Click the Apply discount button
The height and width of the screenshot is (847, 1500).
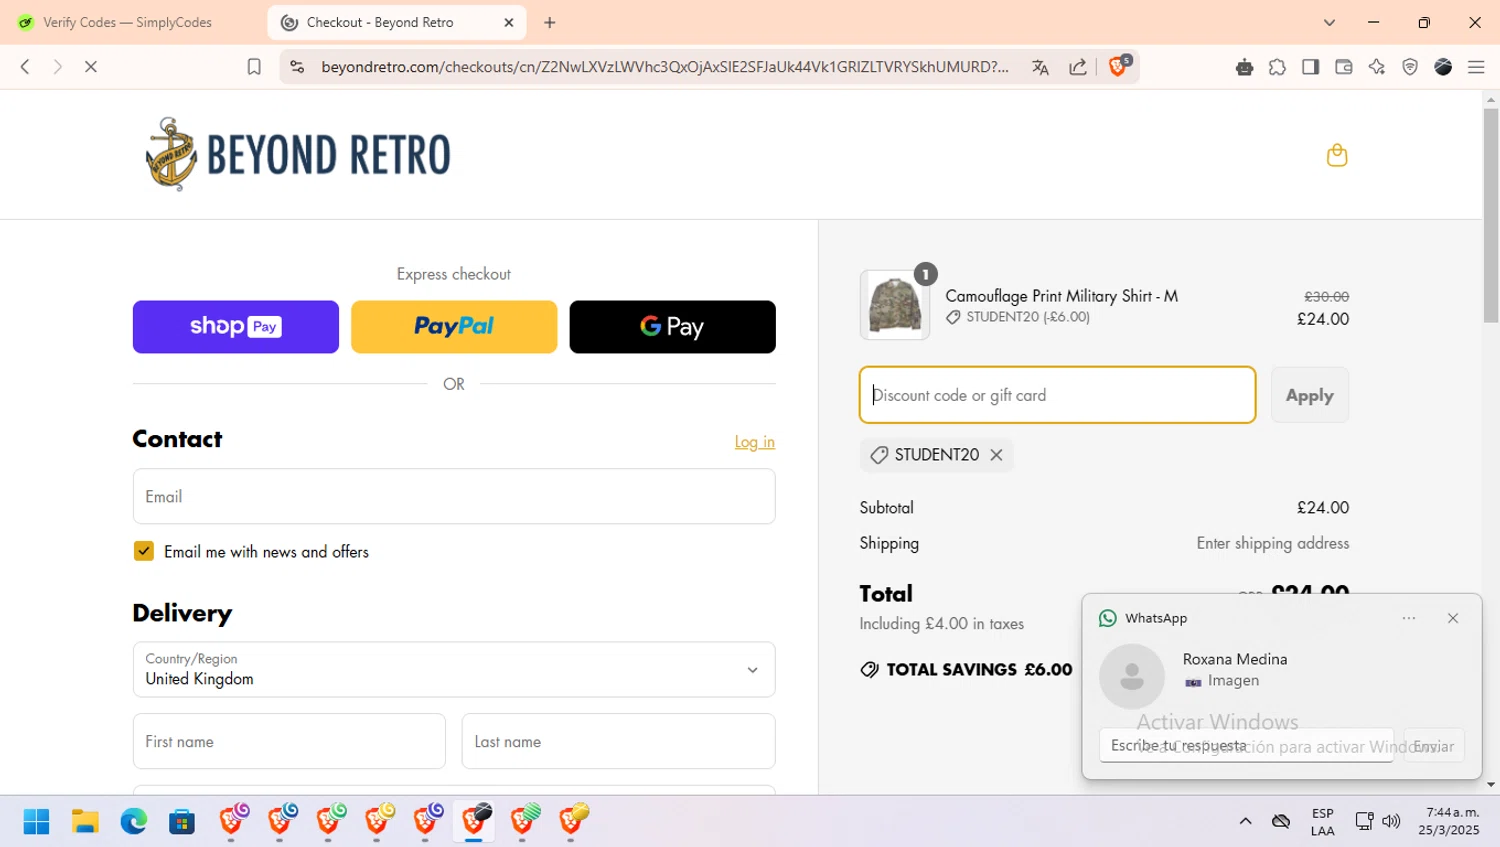[x=1310, y=395]
